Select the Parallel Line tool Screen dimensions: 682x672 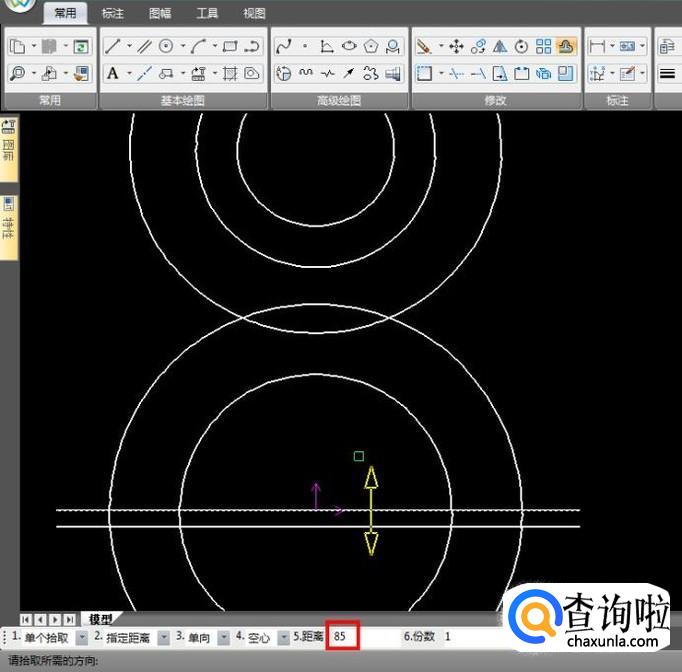point(143,46)
